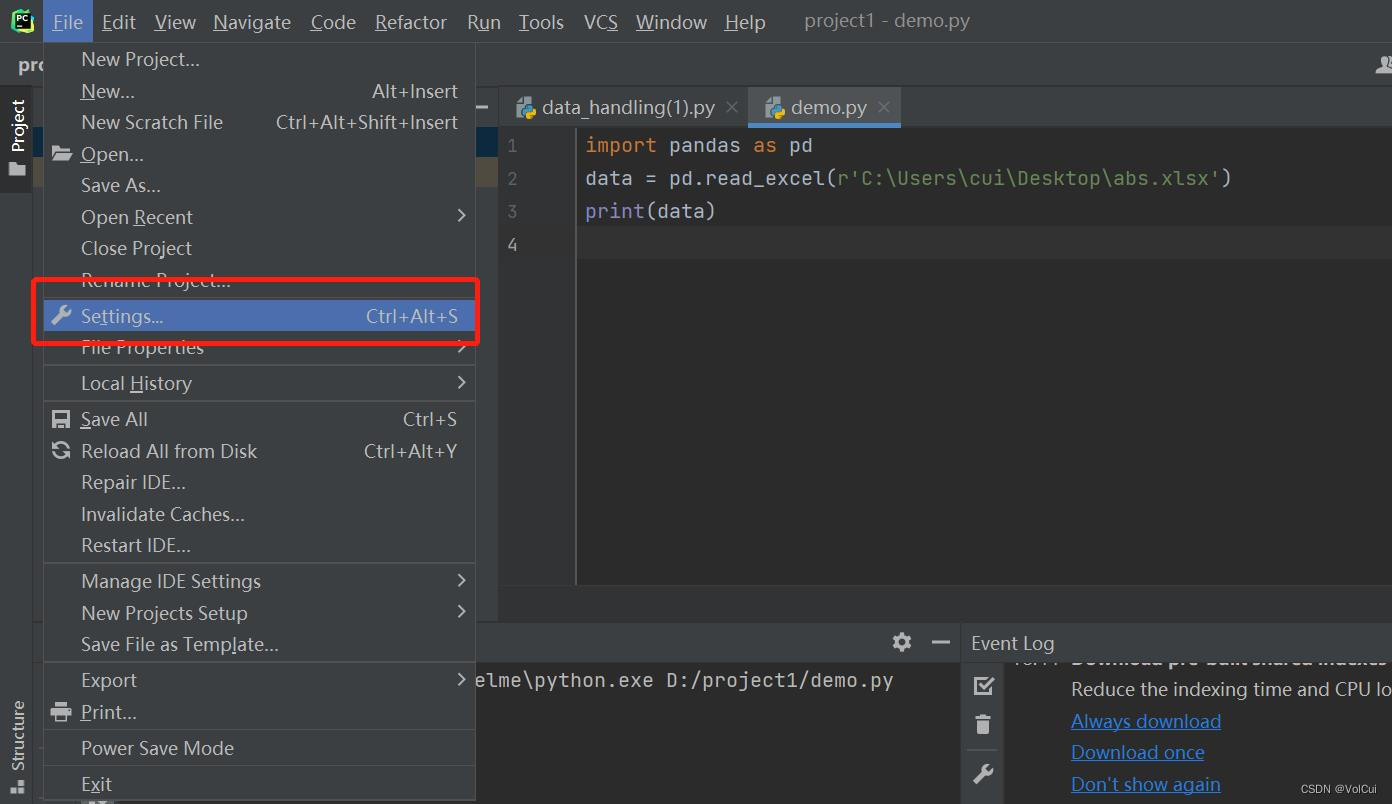Screen dimensions: 1392x804
Task: Clear the Event Log with the trash icon
Action: (984, 725)
